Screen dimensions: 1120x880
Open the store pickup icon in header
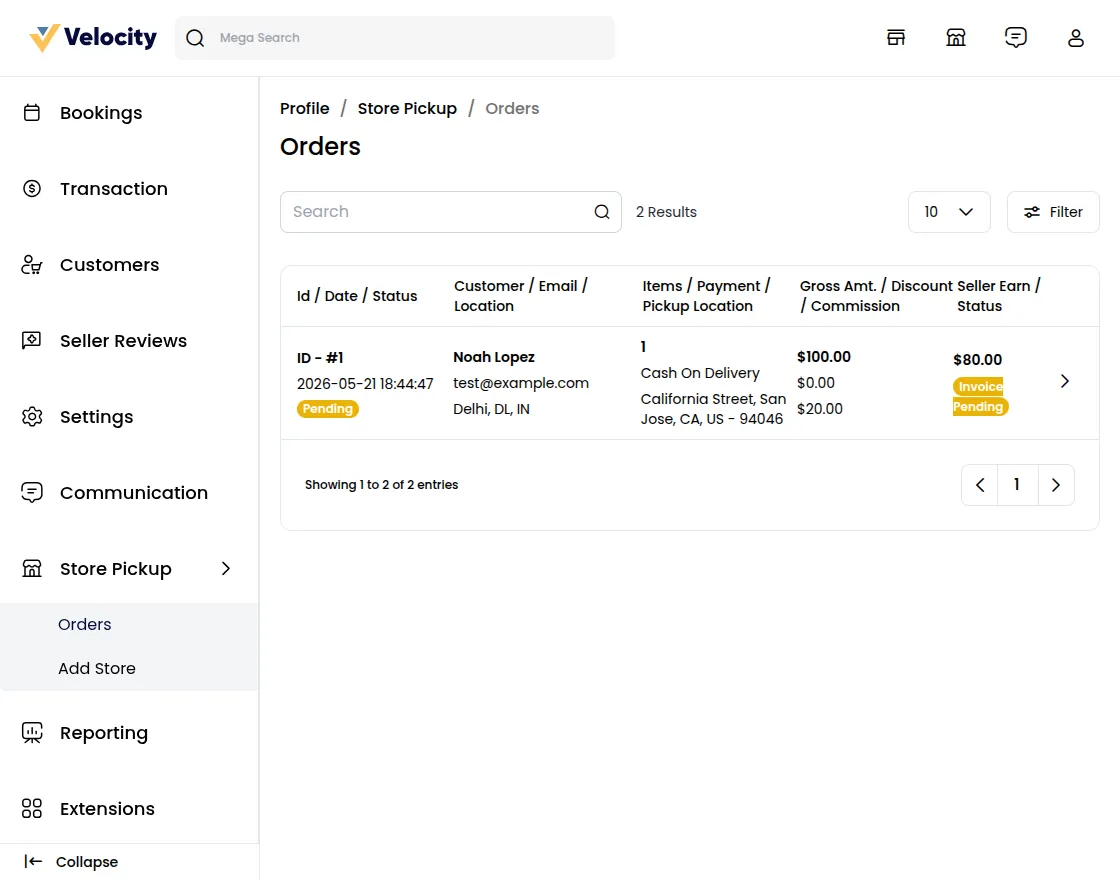pyautogui.click(x=956, y=38)
